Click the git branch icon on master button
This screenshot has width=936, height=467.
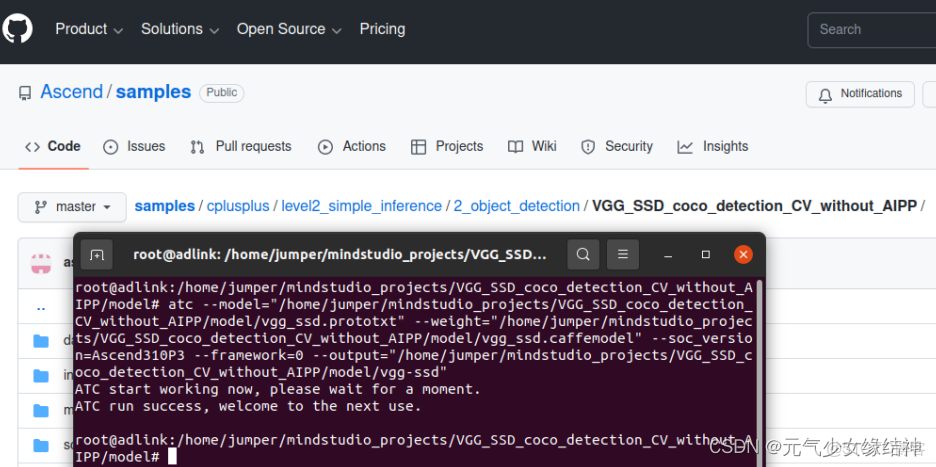coord(41,207)
